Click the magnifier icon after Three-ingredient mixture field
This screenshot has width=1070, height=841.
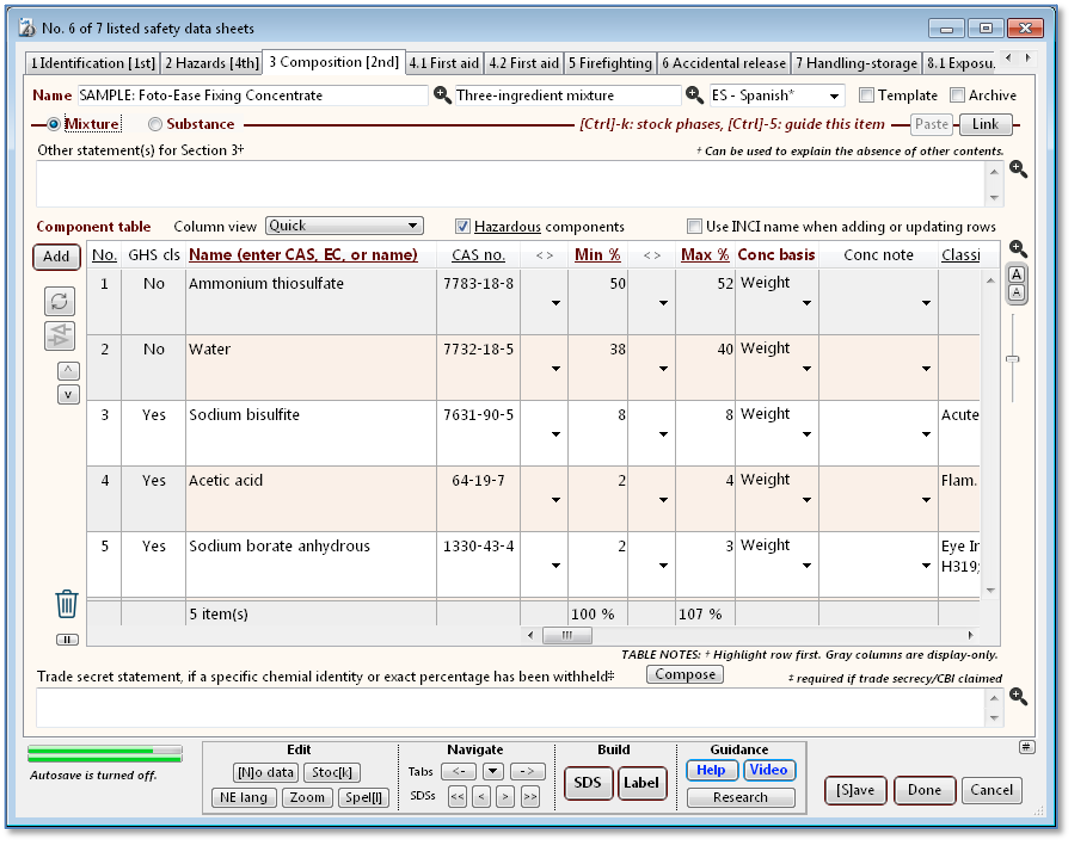695,96
